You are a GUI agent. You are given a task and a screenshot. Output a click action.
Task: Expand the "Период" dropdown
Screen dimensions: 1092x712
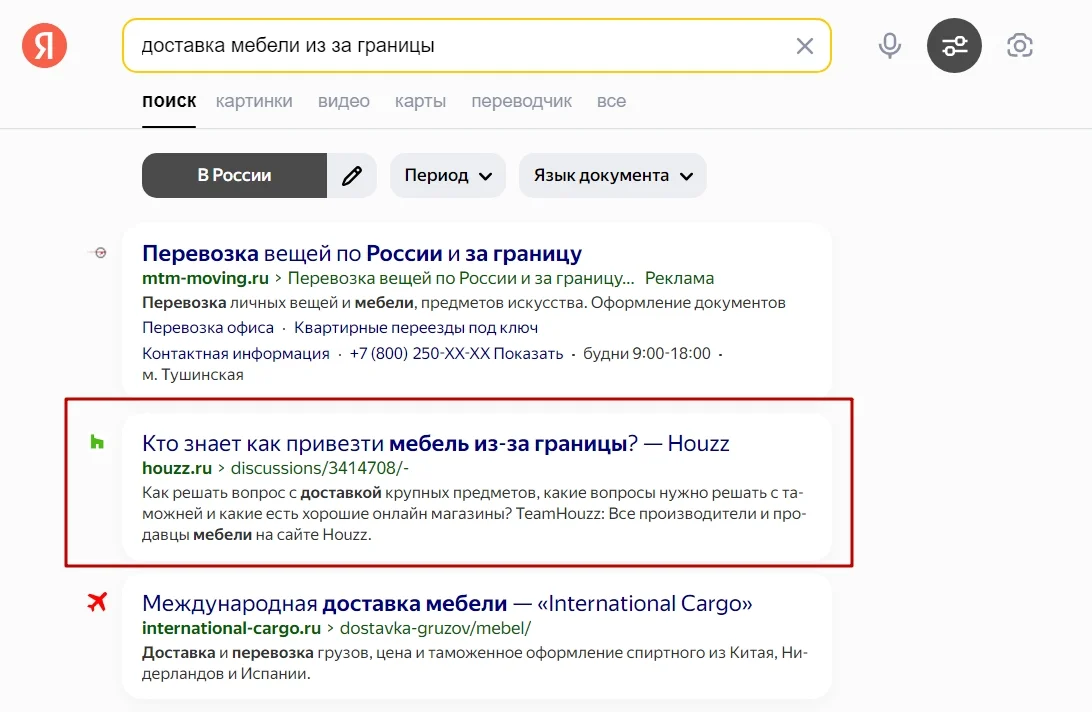[x=448, y=176]
